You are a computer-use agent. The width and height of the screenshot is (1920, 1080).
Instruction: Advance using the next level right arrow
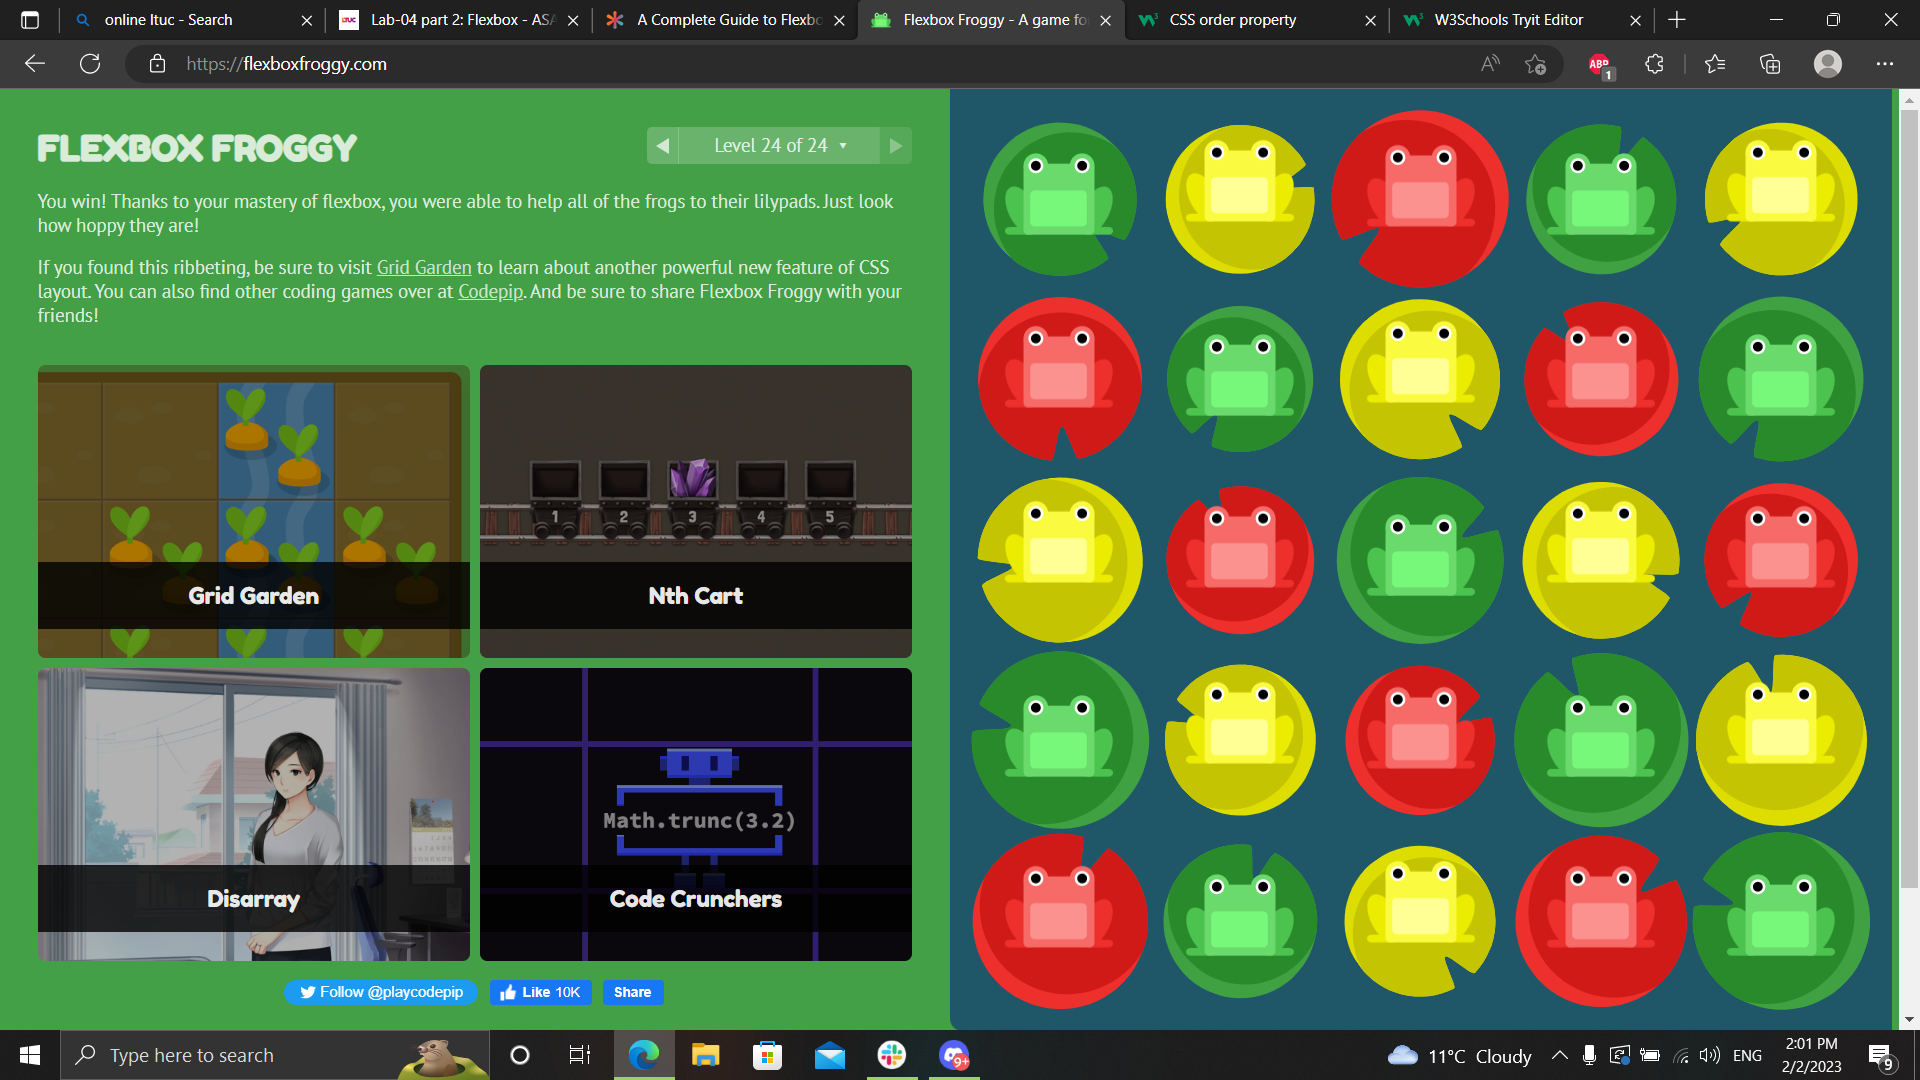pos(895,145)
